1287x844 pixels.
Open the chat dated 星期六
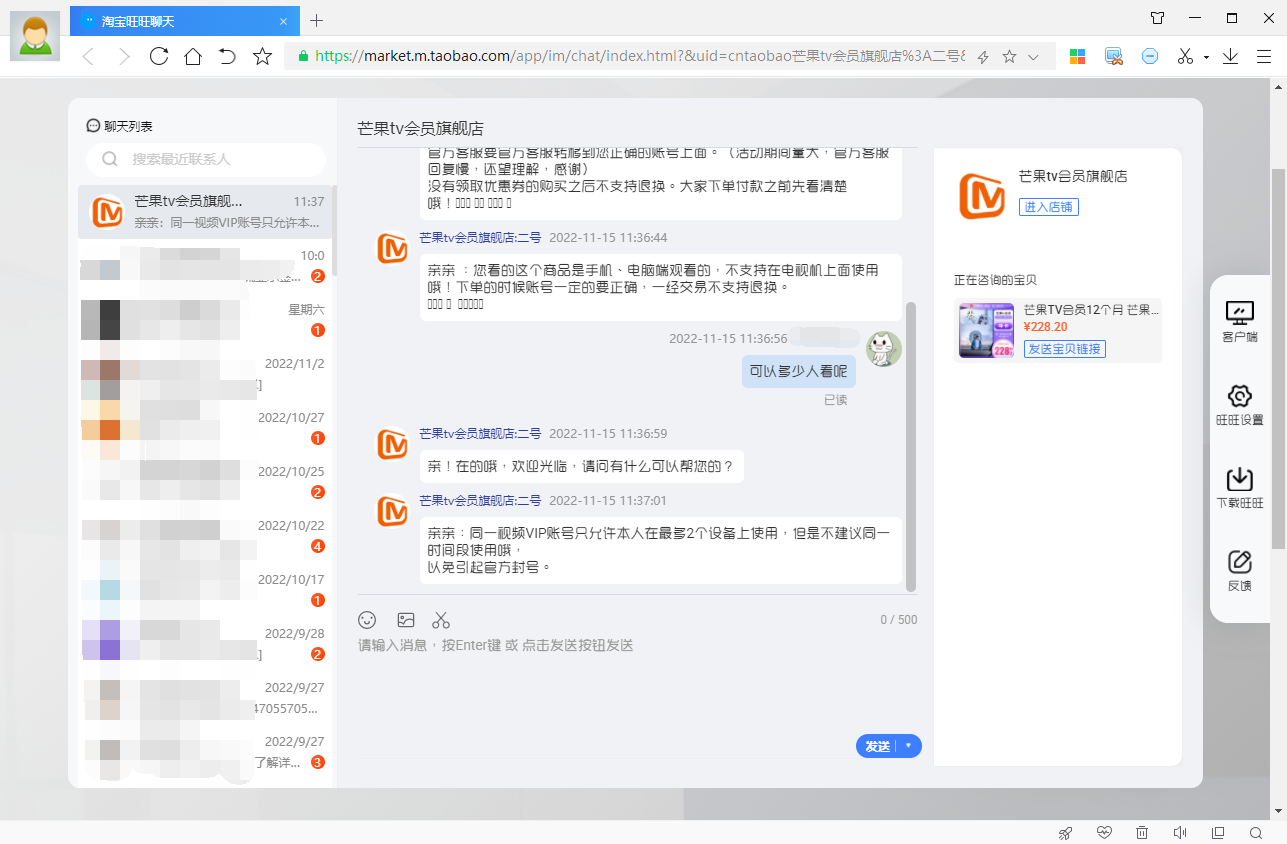pos(205,320)
